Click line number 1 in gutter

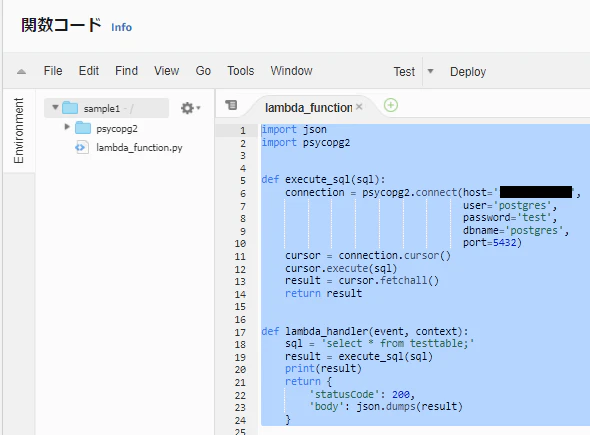click(243, 131)
